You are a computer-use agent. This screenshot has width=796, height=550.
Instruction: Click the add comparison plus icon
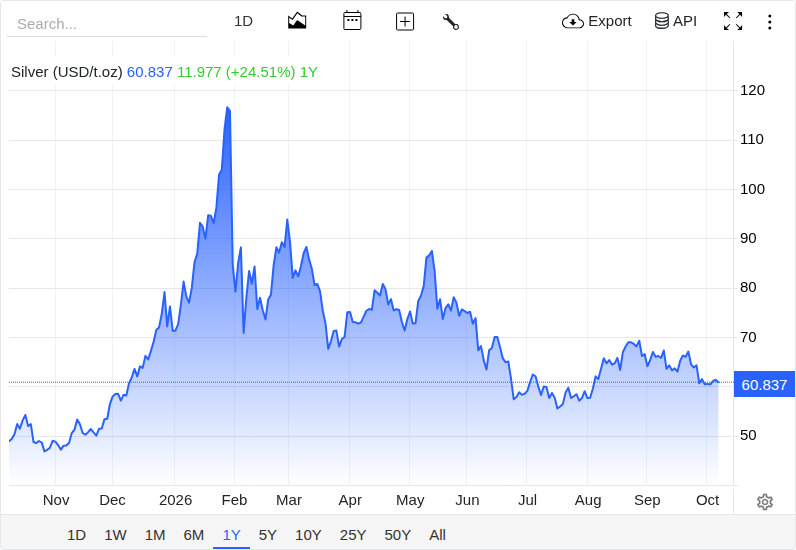(x=405, y=21)
